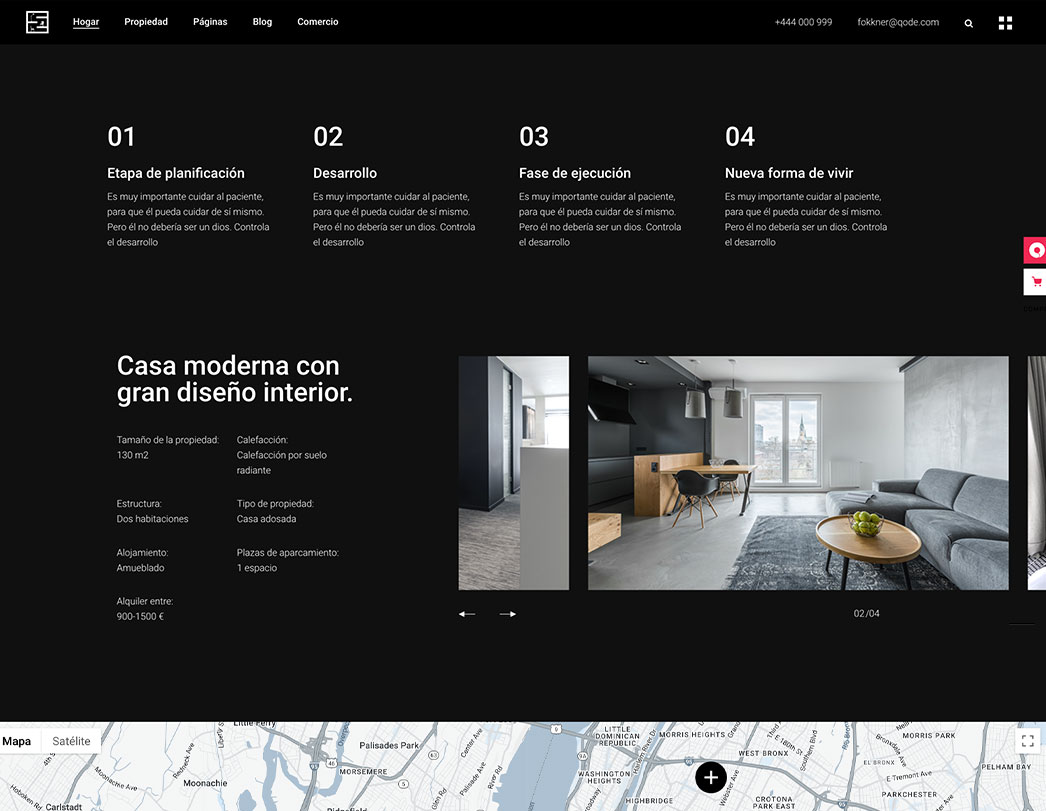Click heading 'Nueva forma de vivir'
Image resolution: width=1046 pixels, height=811 pixels.
789,173
